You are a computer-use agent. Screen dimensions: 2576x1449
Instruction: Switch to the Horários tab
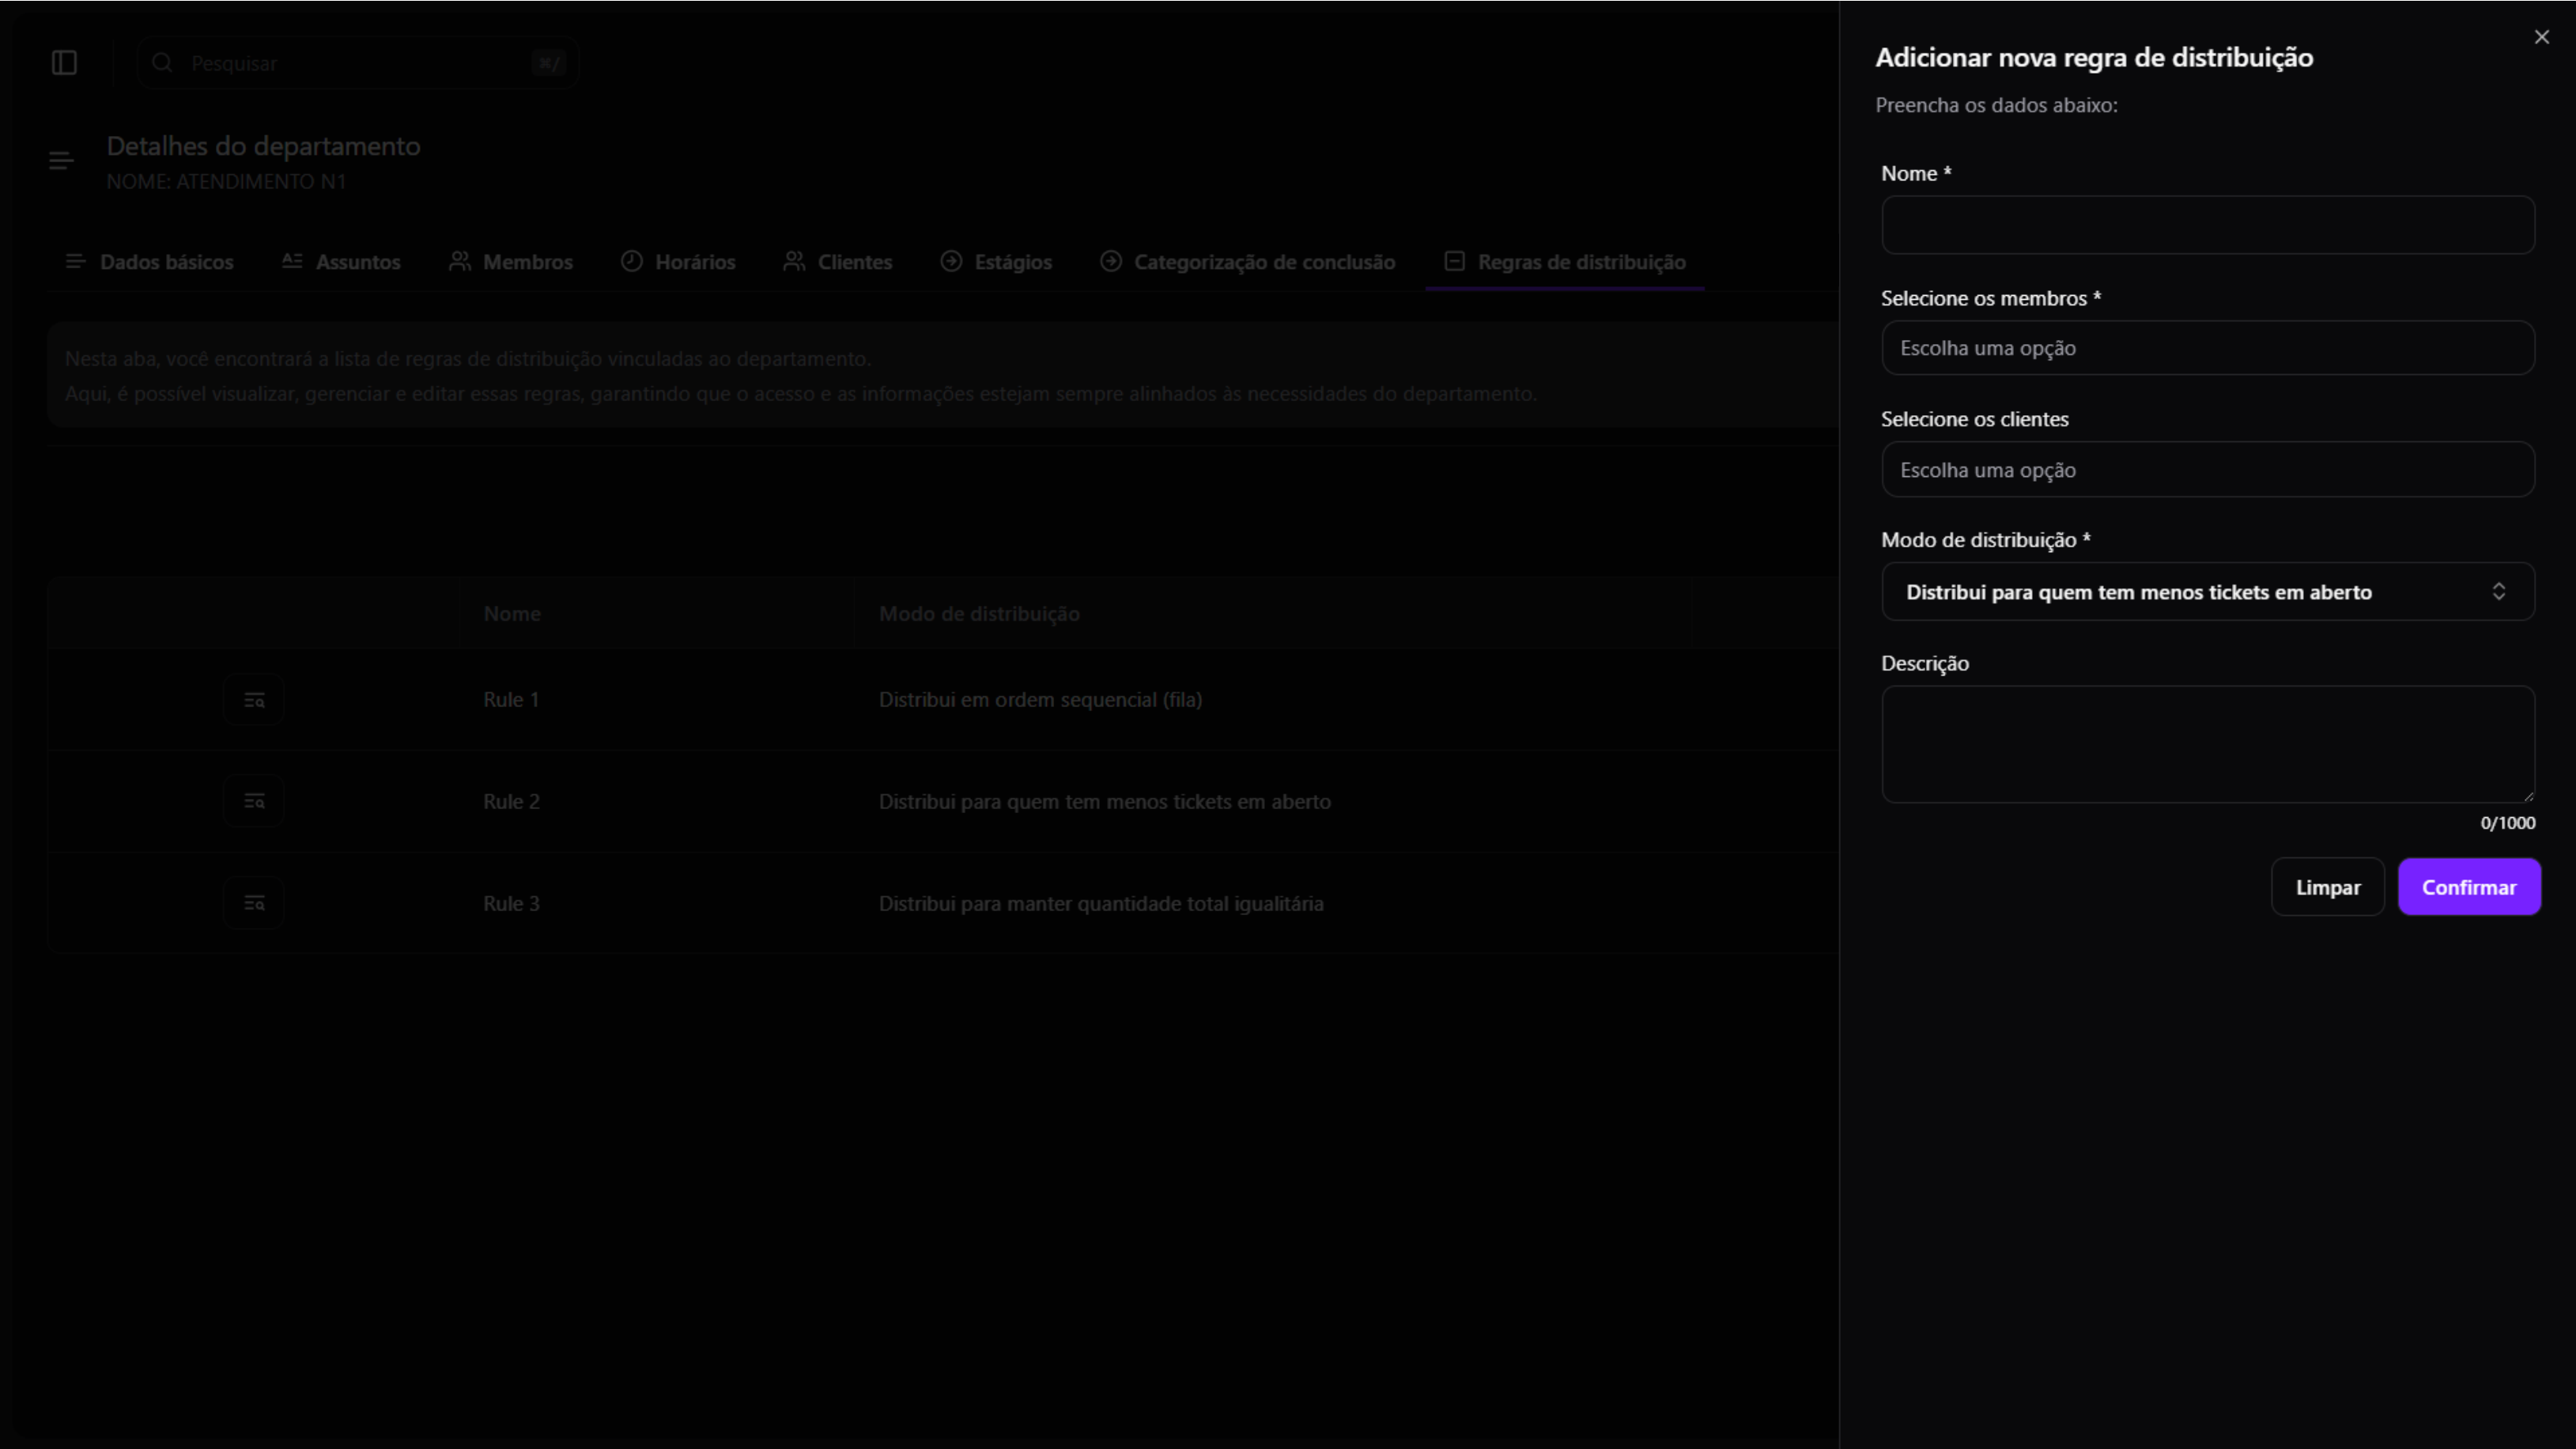click(678, 262)
